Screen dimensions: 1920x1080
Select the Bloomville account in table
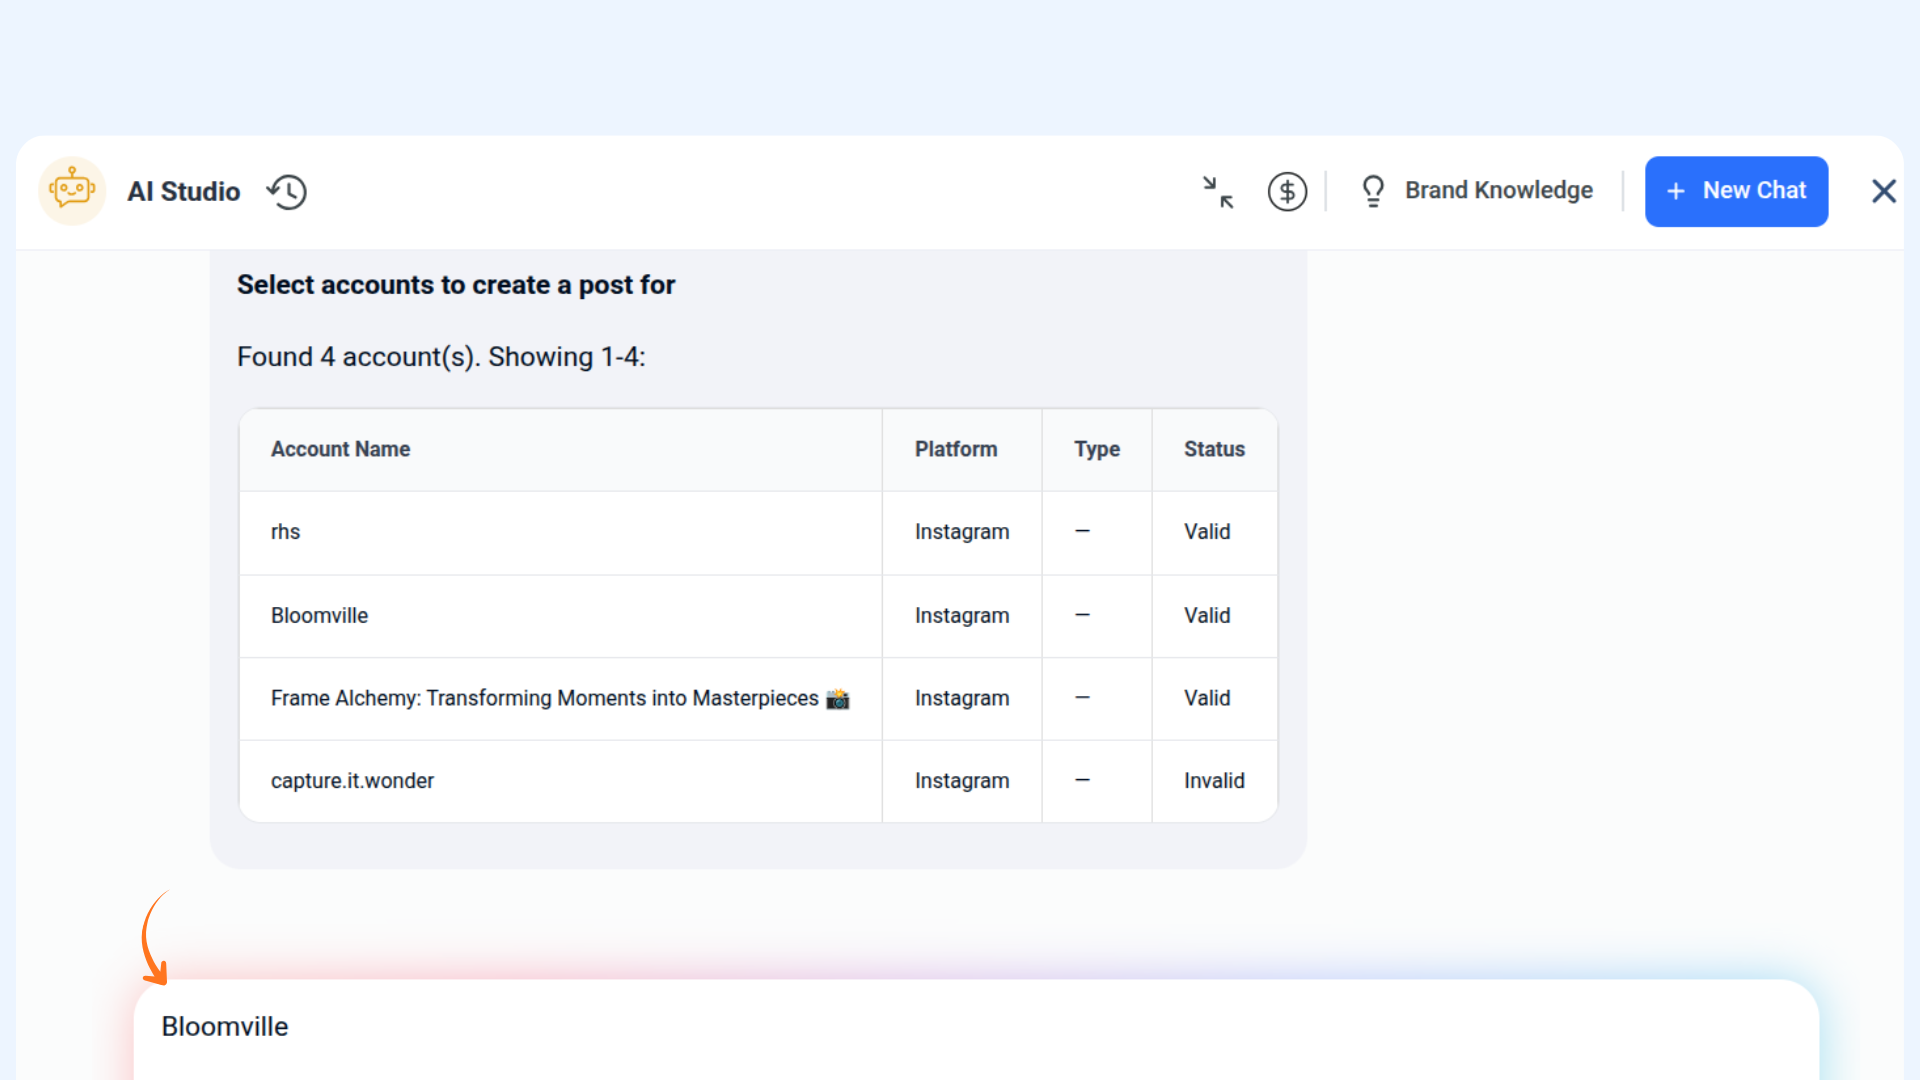pyautogui.click(x=319, y=616)
